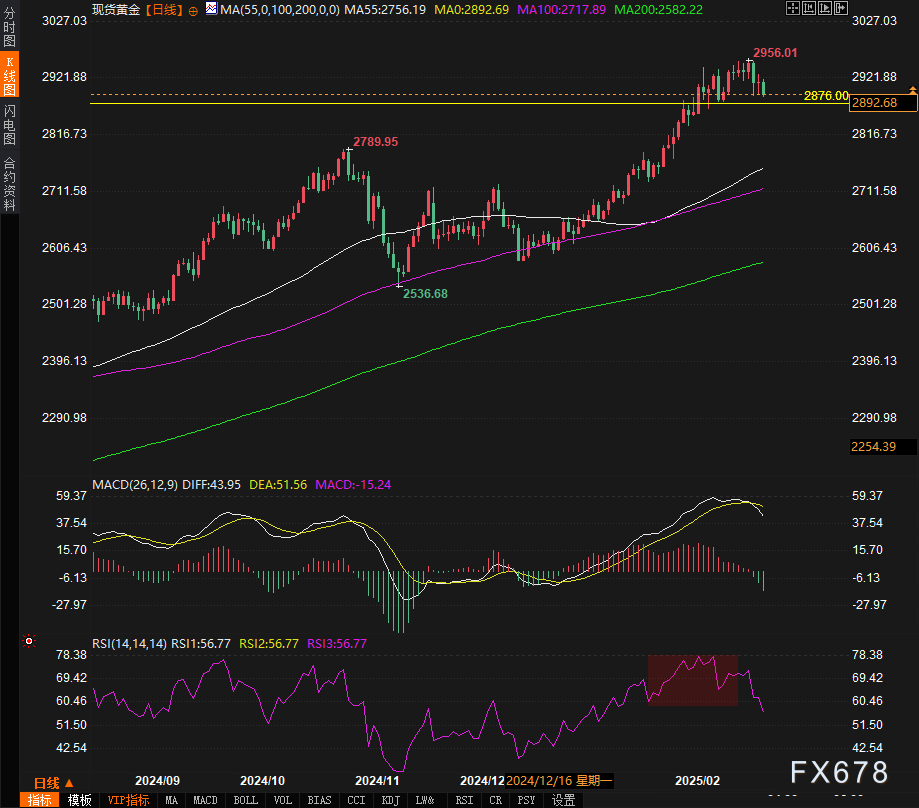Open the 设置 settings option

pos(562,800)
